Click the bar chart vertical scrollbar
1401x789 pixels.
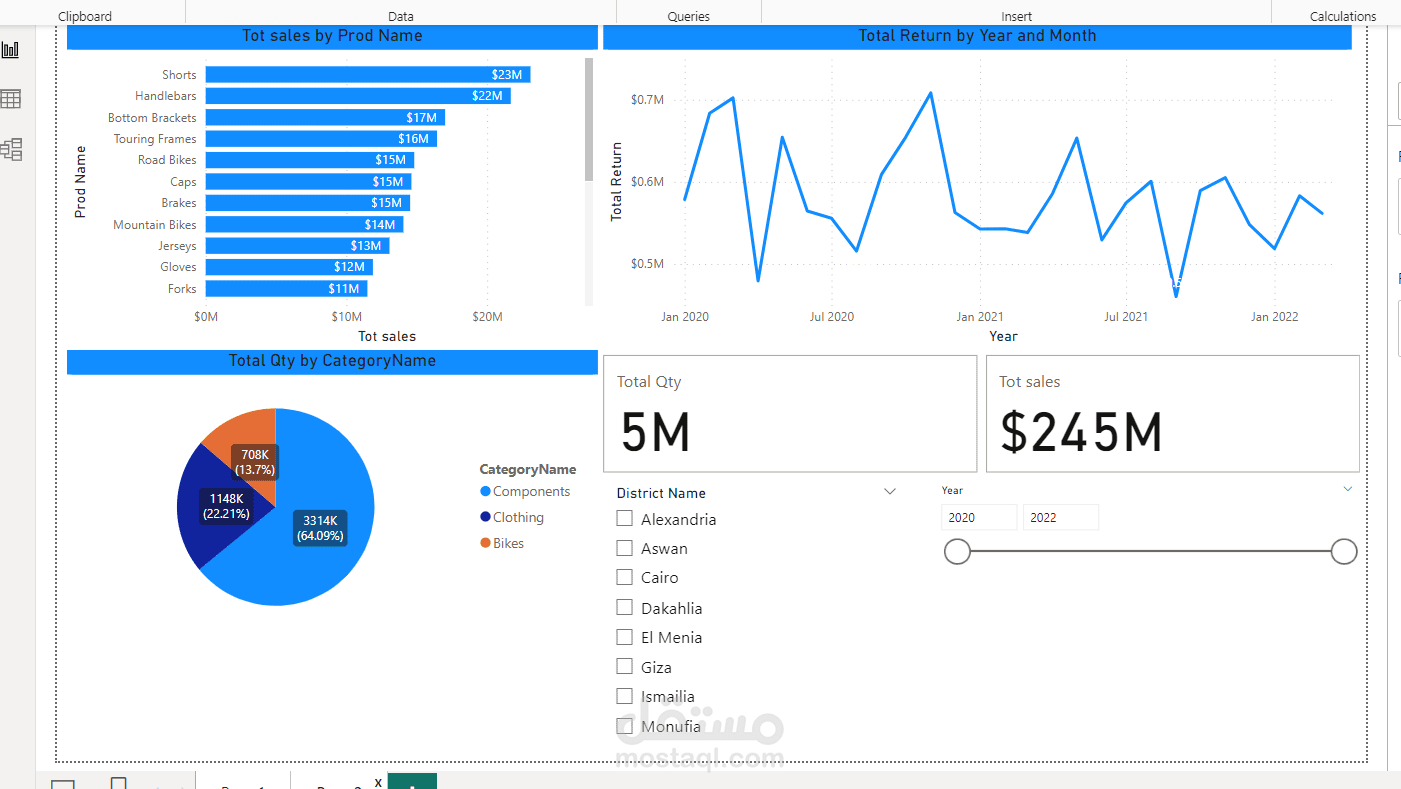[589, 120]
